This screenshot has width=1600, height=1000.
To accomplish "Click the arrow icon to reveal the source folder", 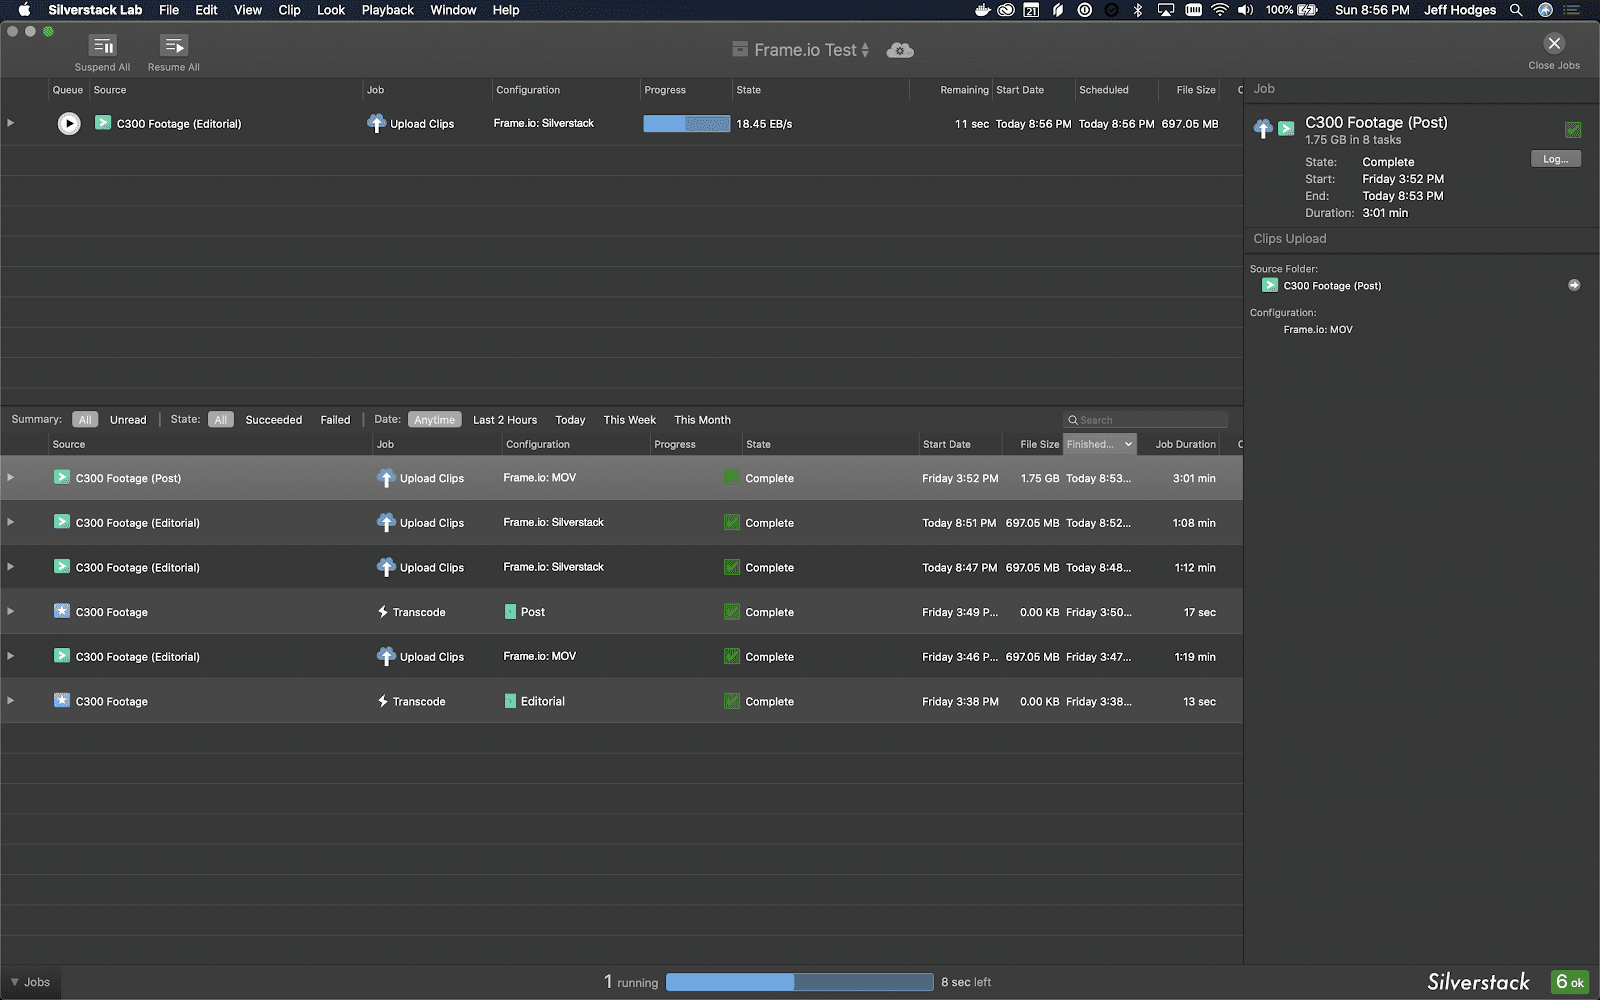I will click(1574, 286).
